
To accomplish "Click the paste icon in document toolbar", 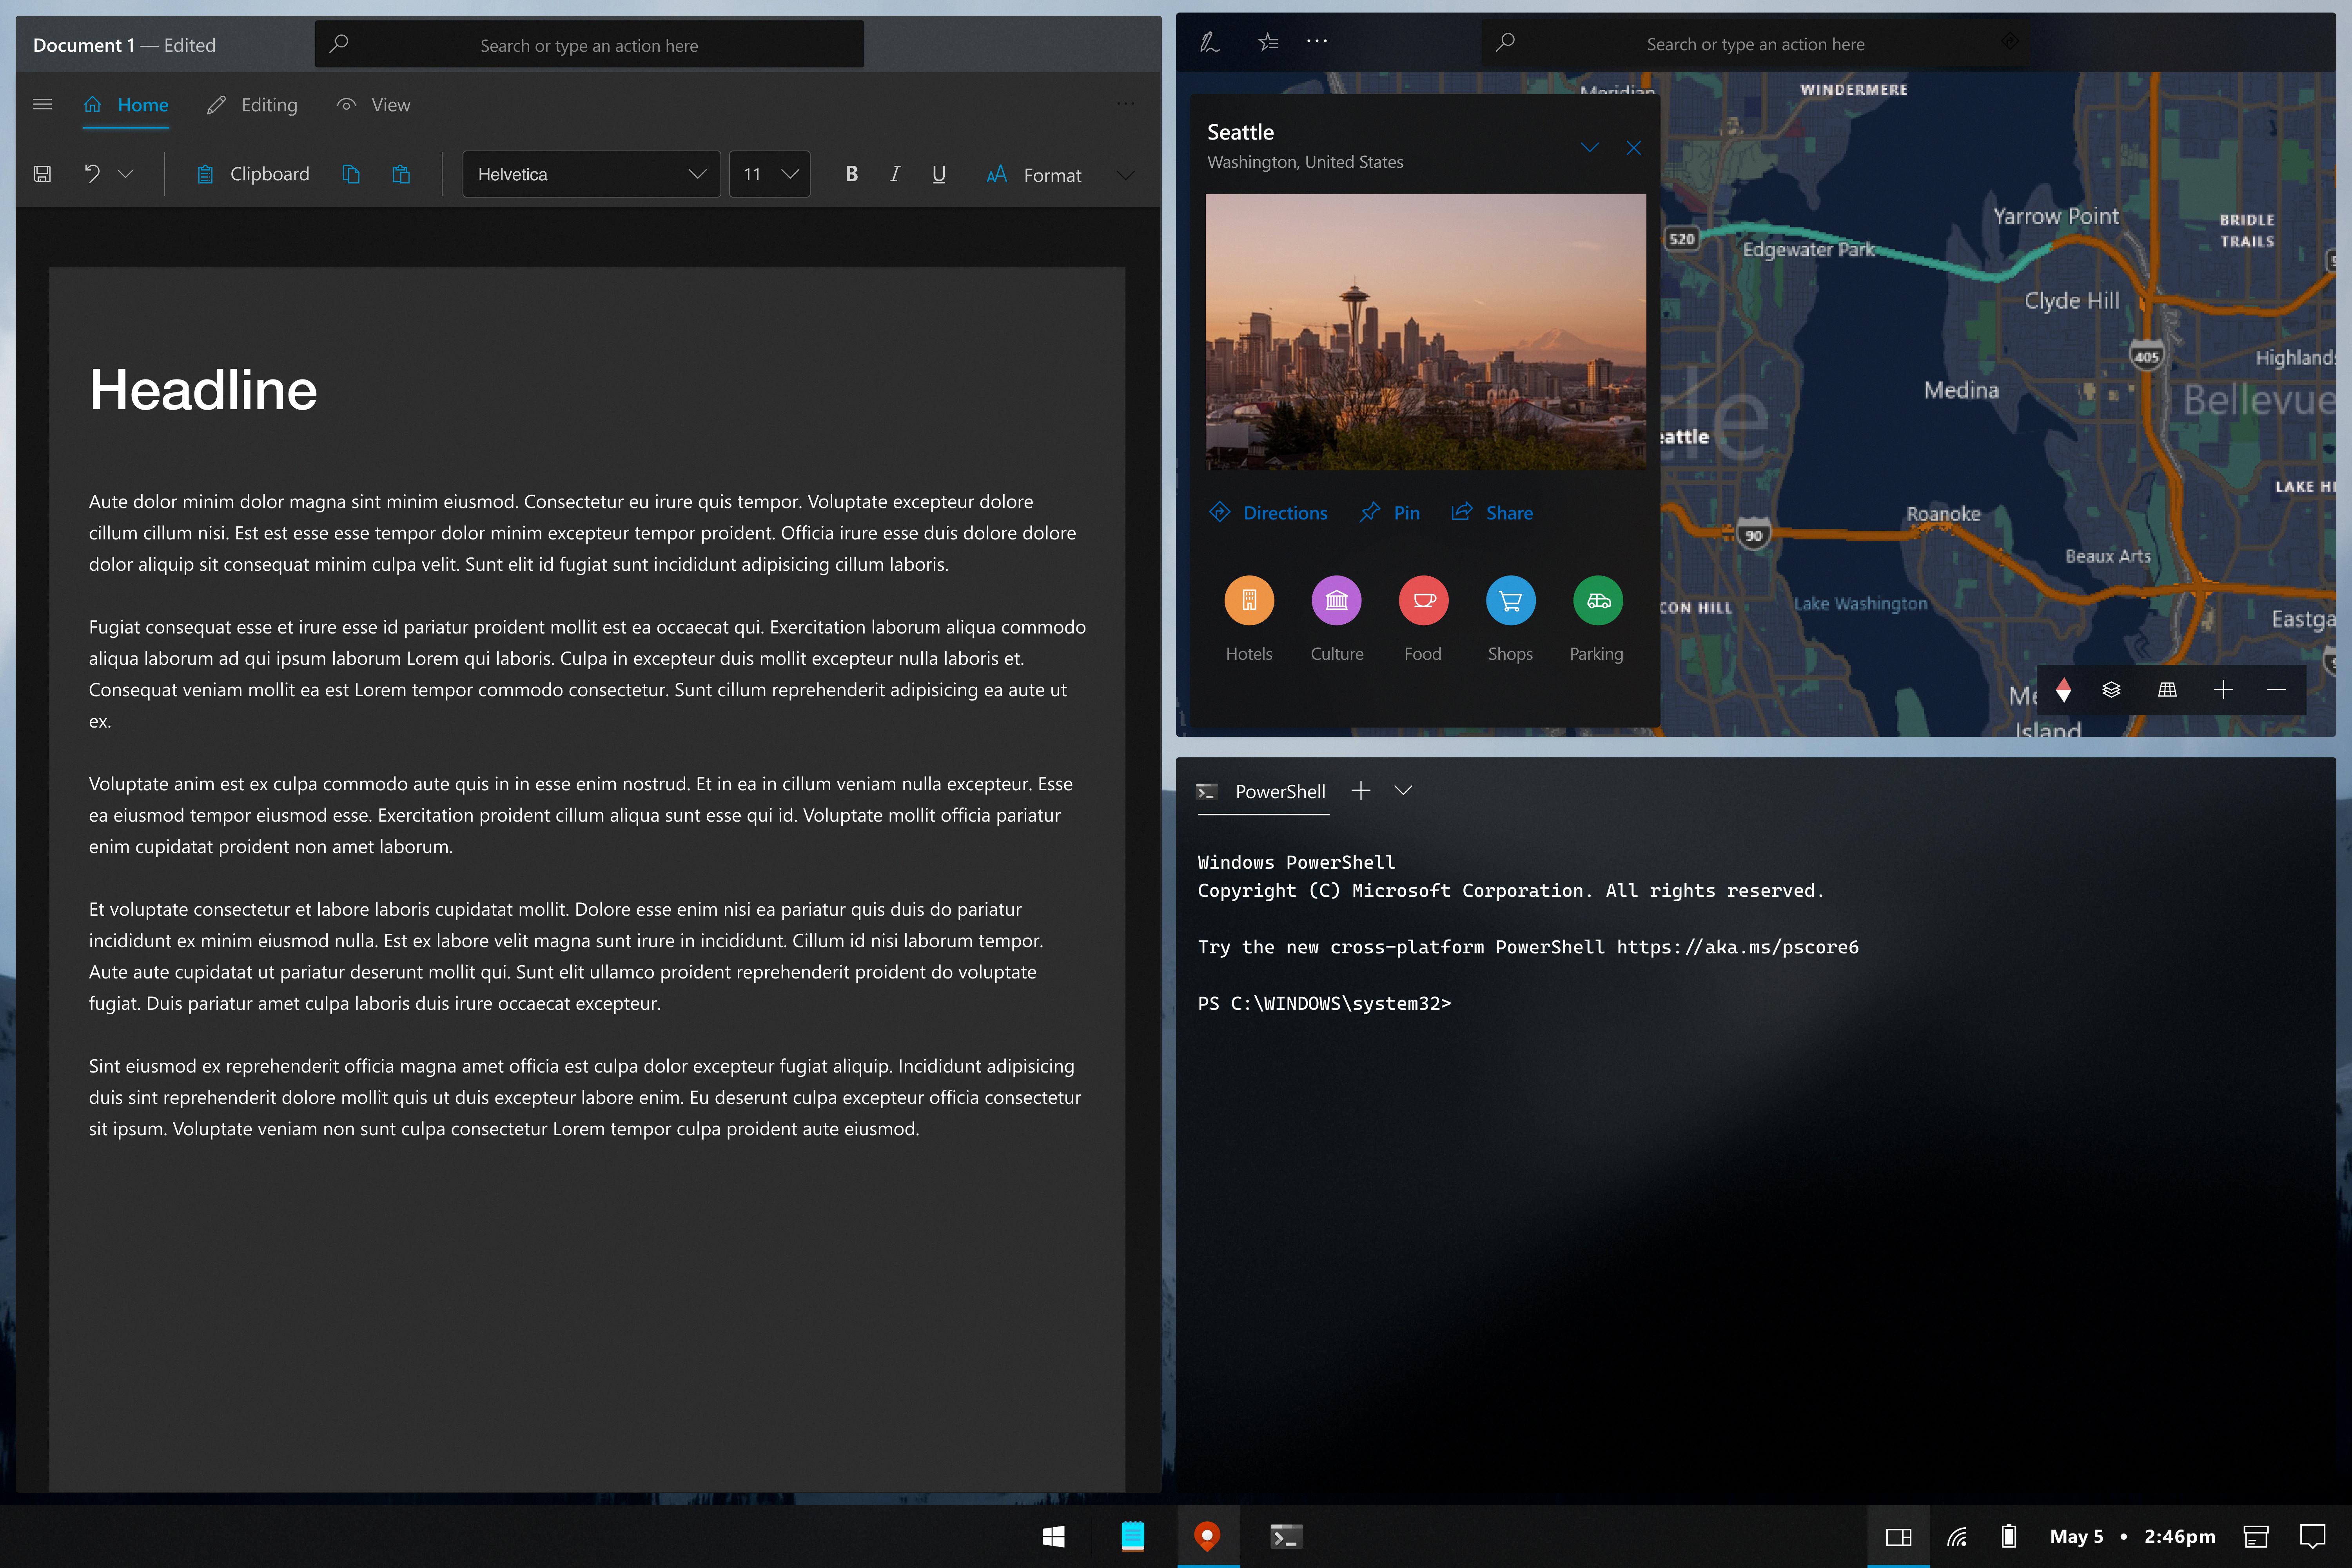I will click(401, 174).
